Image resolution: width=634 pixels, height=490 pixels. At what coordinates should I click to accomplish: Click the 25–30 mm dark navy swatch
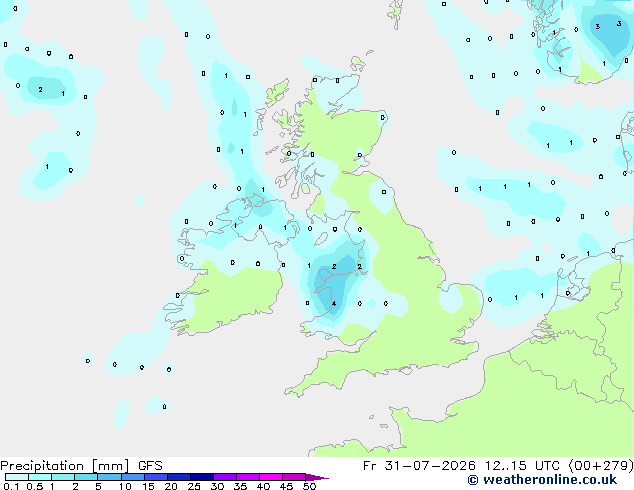tap(201, 477)
